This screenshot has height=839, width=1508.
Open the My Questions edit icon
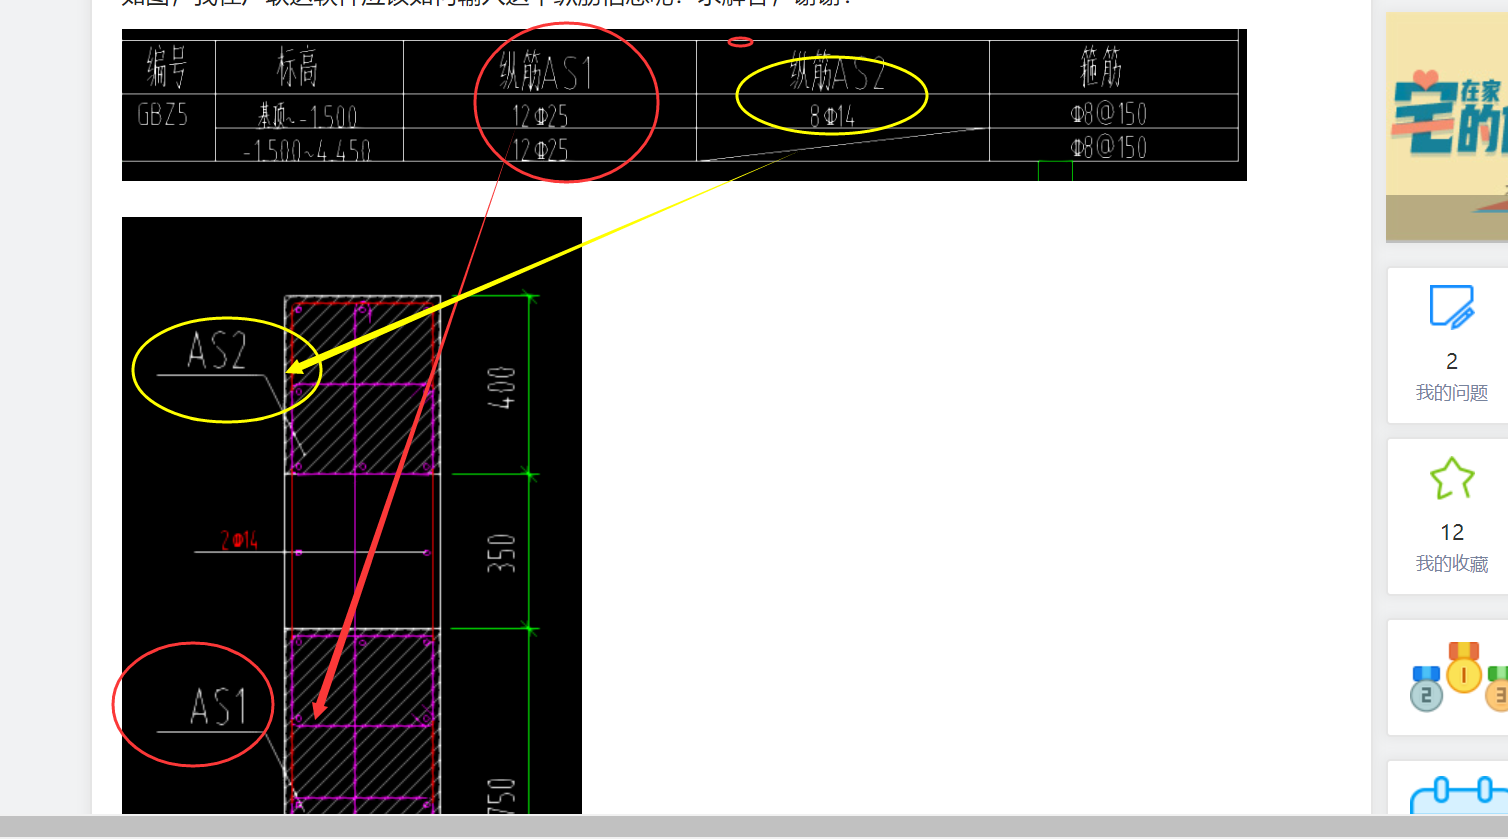click(x=1451, y=307)
